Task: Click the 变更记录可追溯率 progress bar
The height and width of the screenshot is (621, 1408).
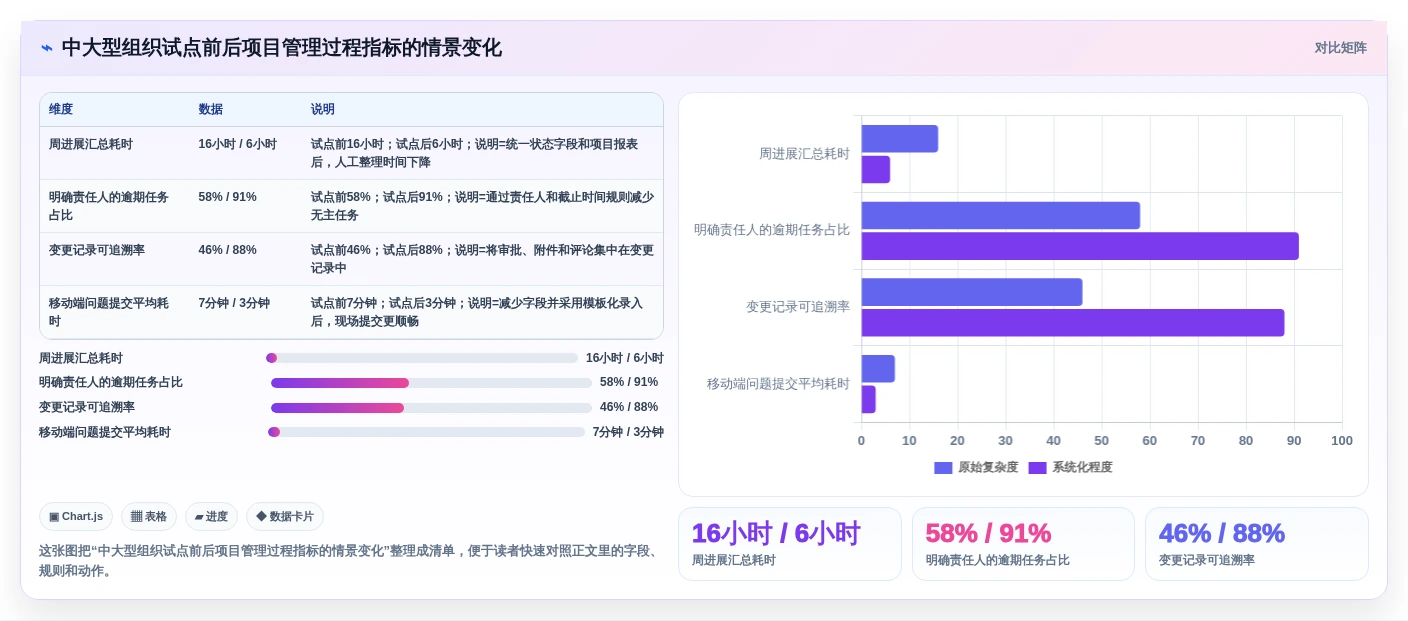Action: pos(431,408)
